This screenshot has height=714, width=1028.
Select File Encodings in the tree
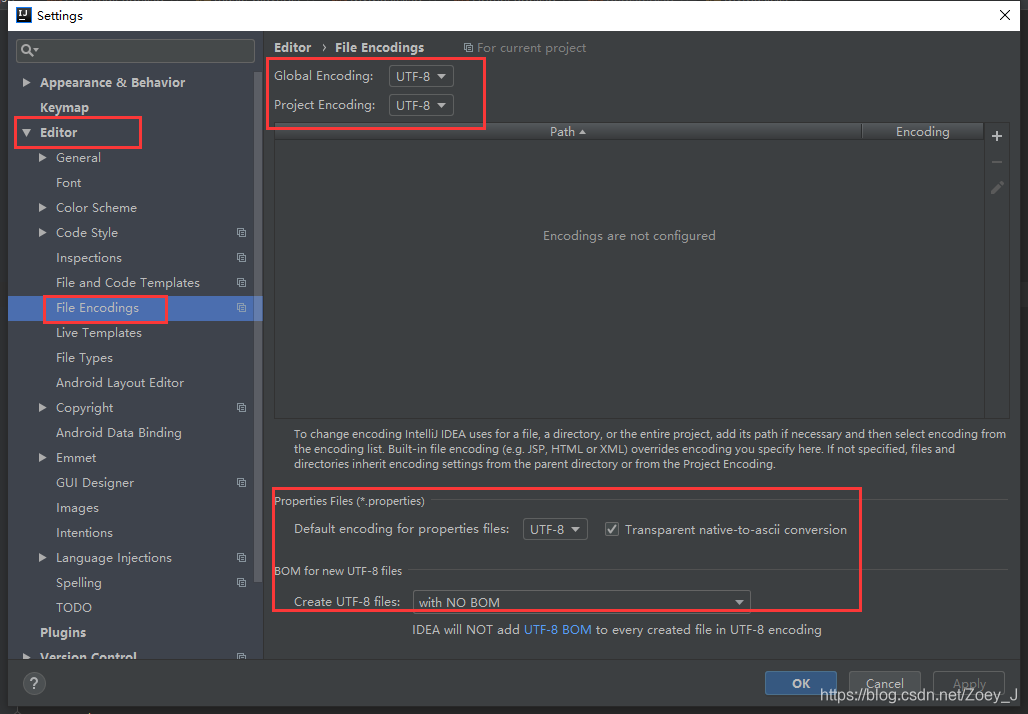pyautogui.click(x=97, y=307)
